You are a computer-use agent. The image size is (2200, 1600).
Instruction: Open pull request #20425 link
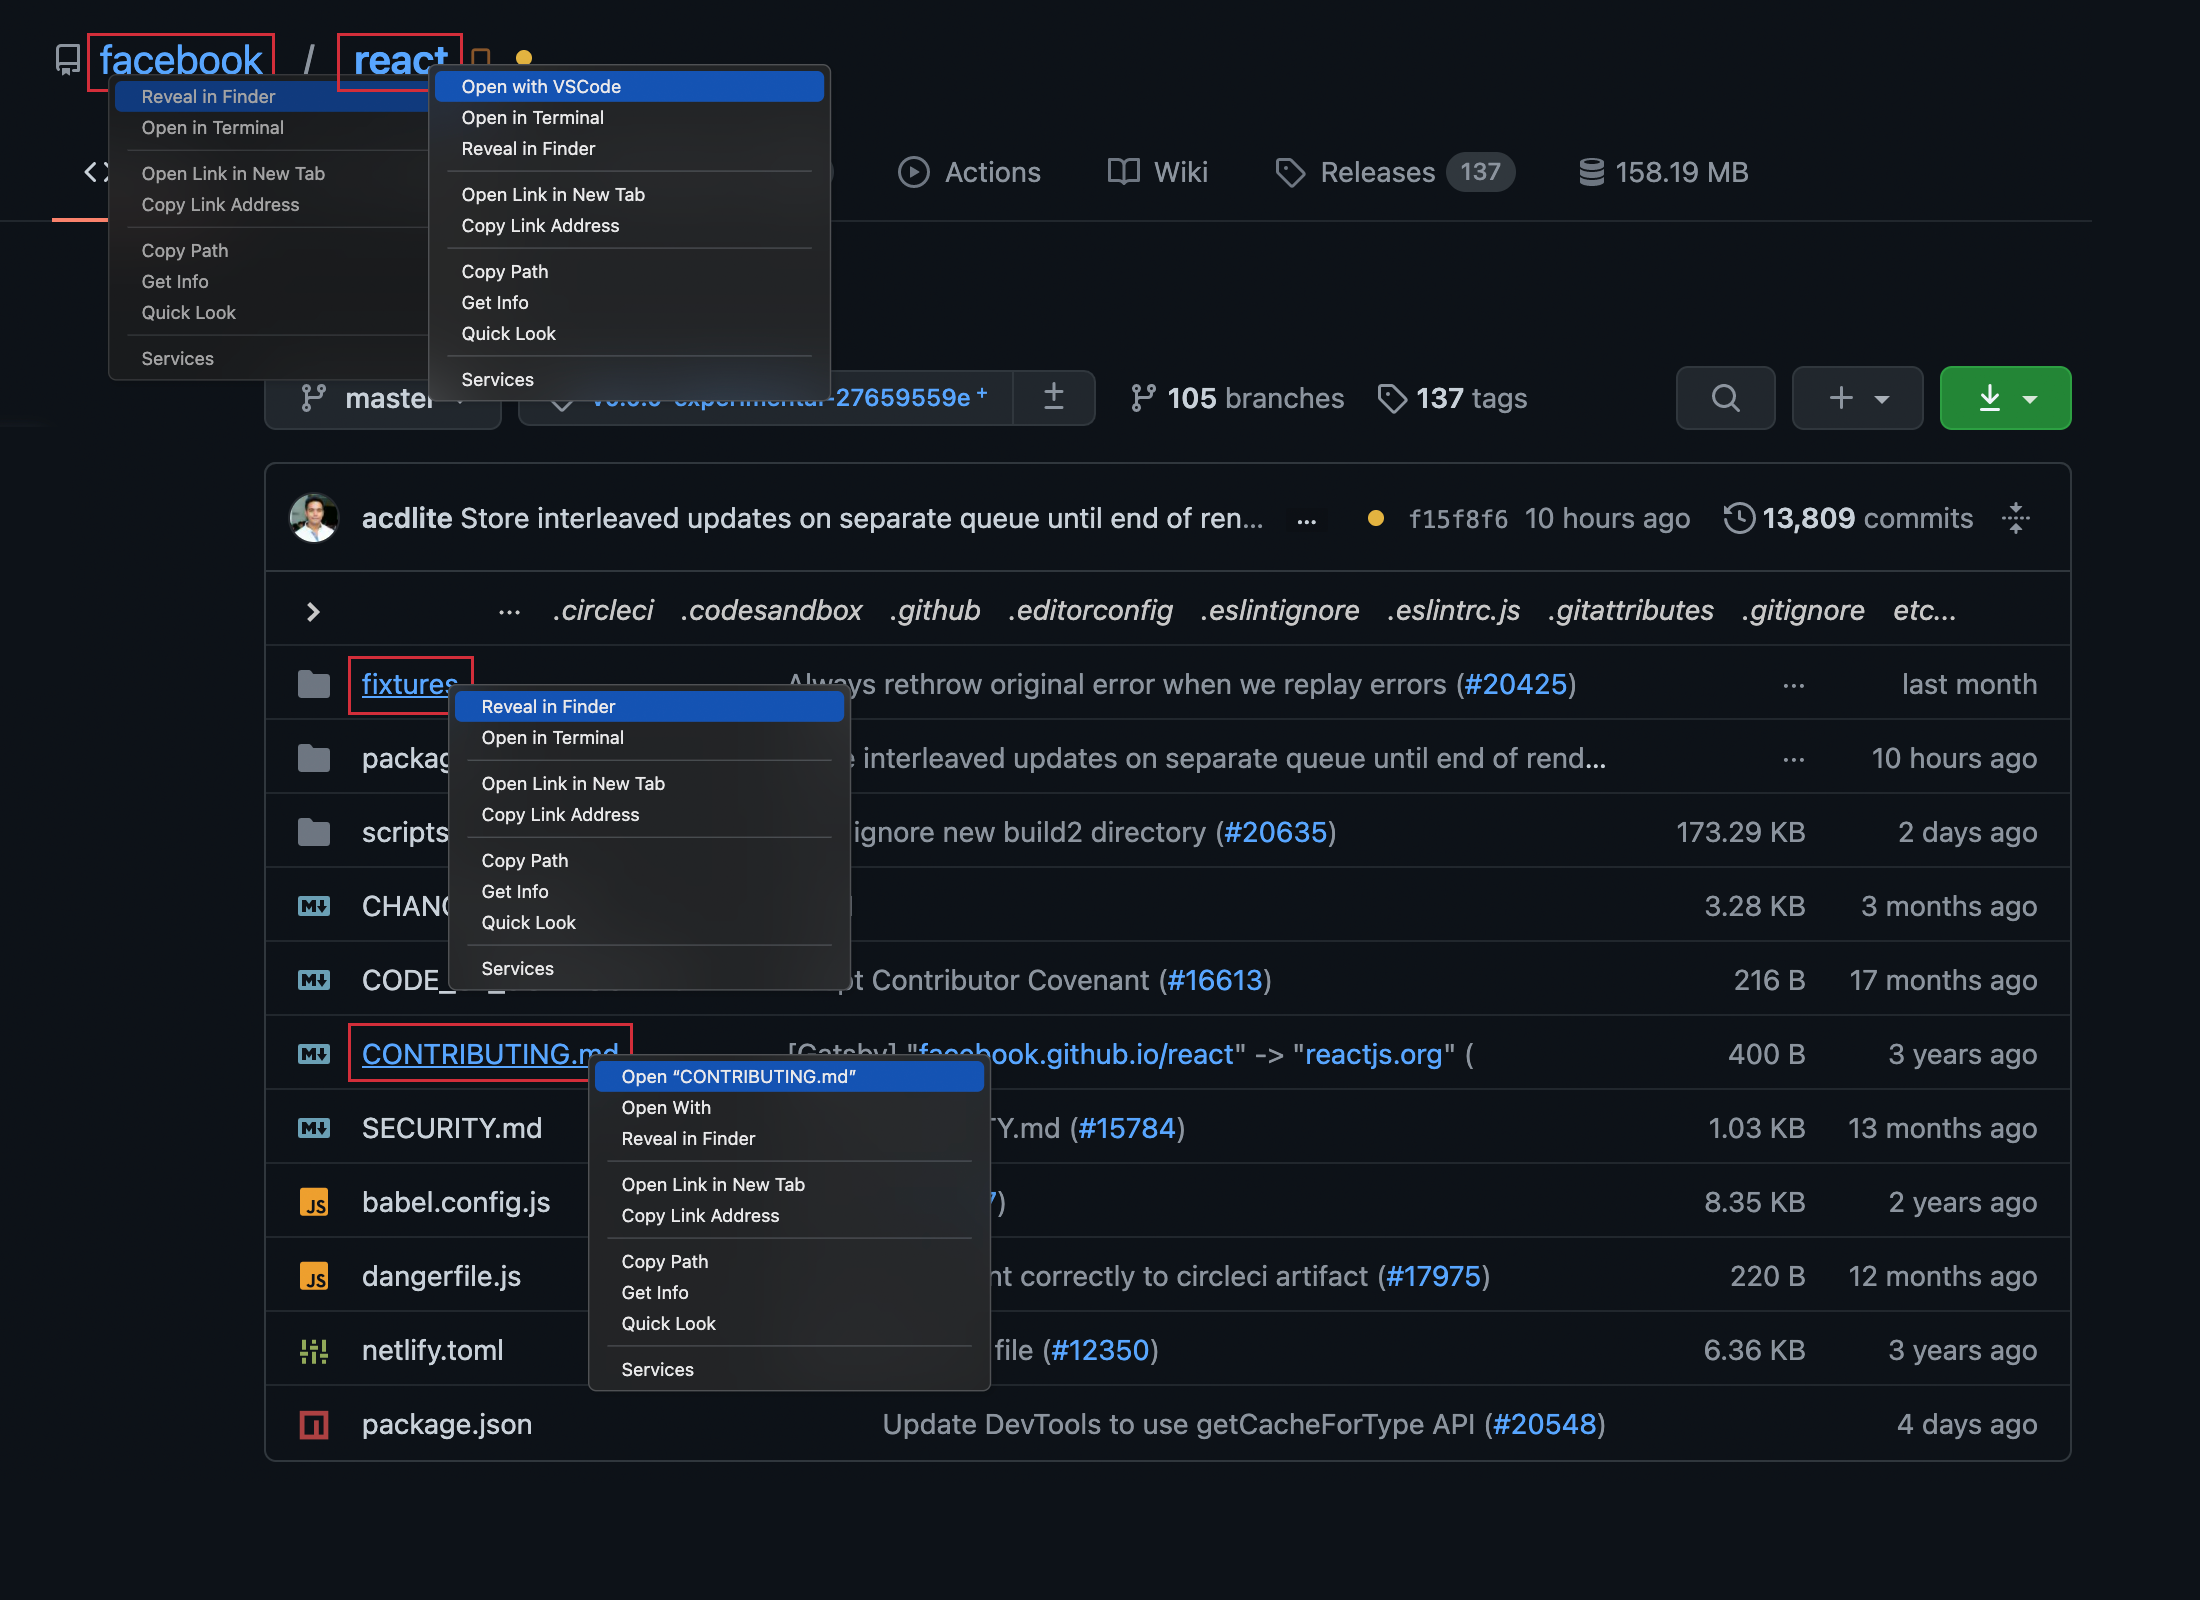(x=1516, y=684)
